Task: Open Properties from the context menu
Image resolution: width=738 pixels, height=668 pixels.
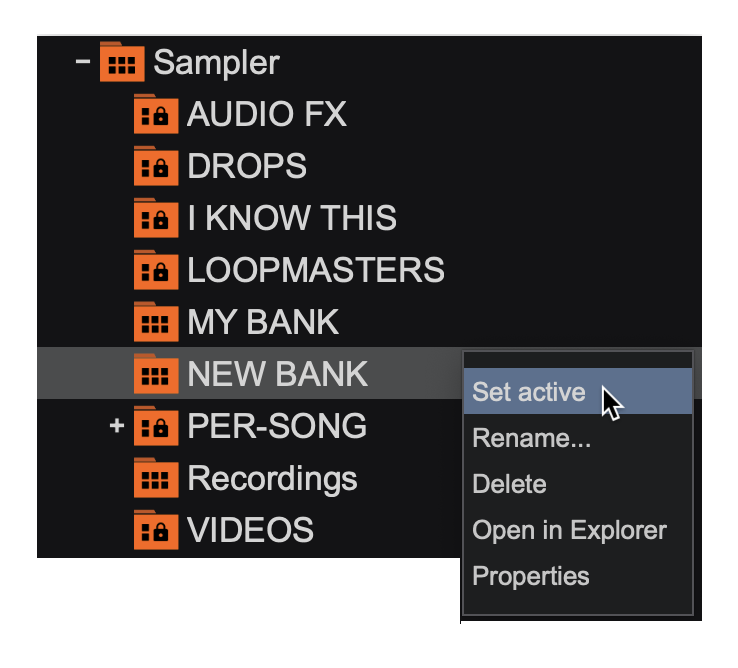Action: [531, 576]
